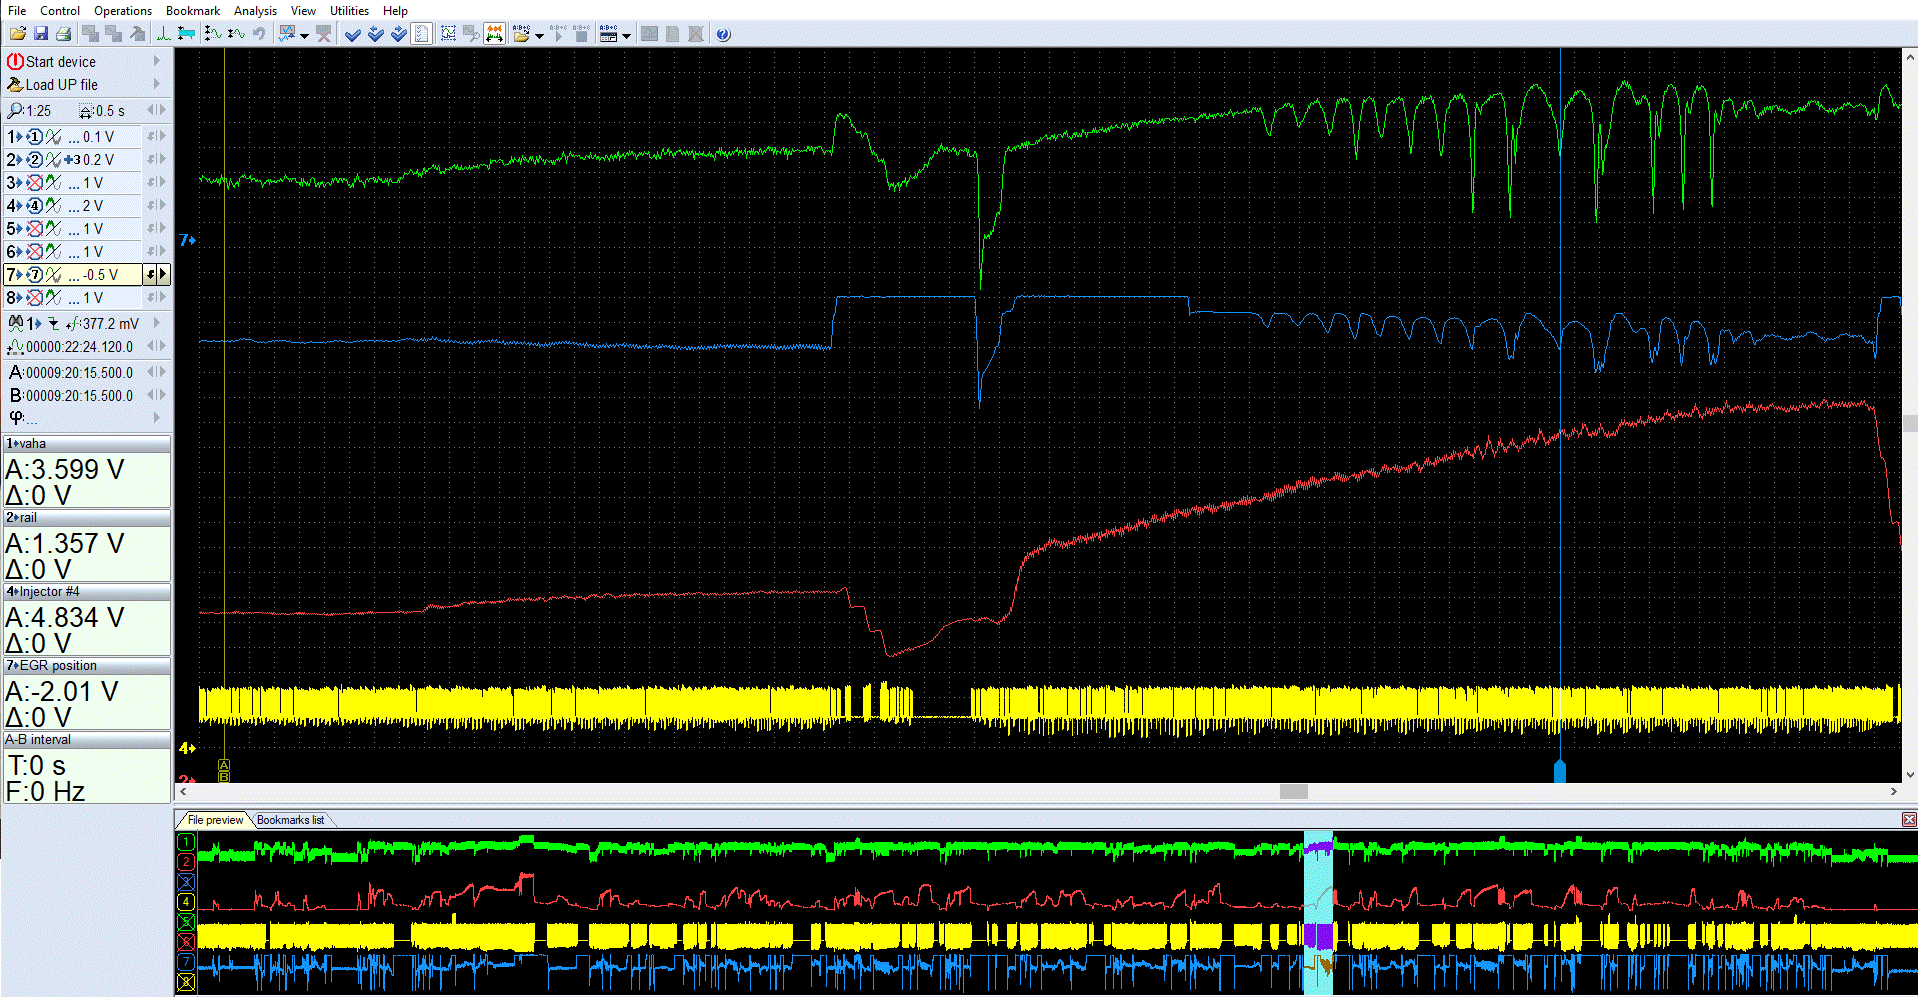
Task: Click the fit-to-width cyan ruler icon
Action: coord(186,34)
